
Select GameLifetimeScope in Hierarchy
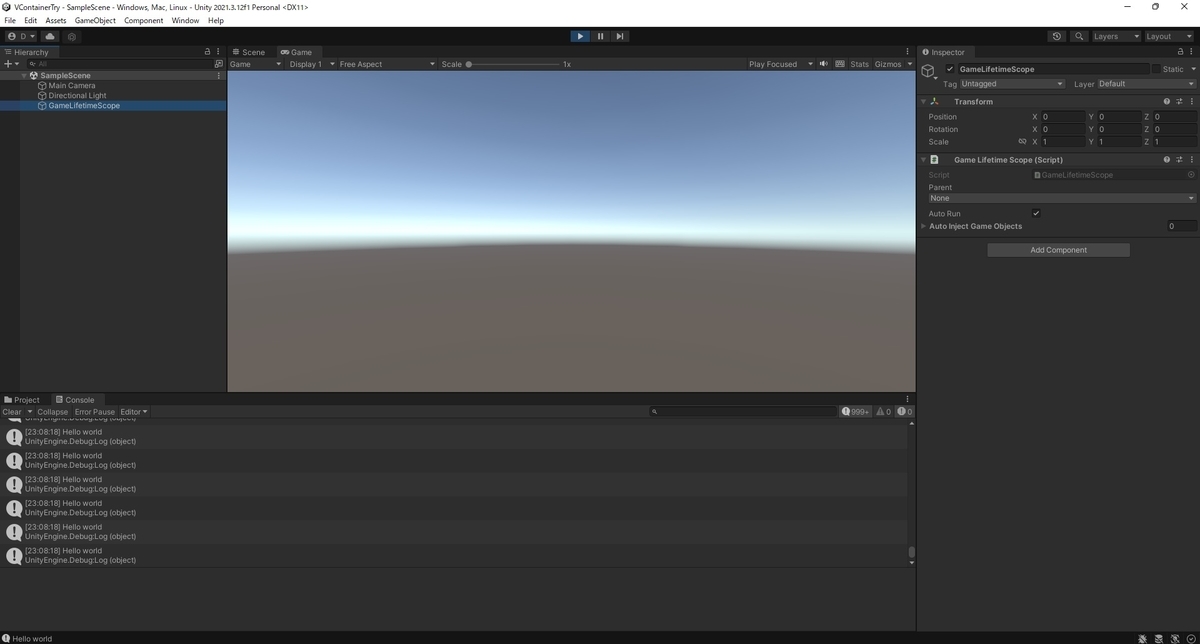[x=84, y=105]
